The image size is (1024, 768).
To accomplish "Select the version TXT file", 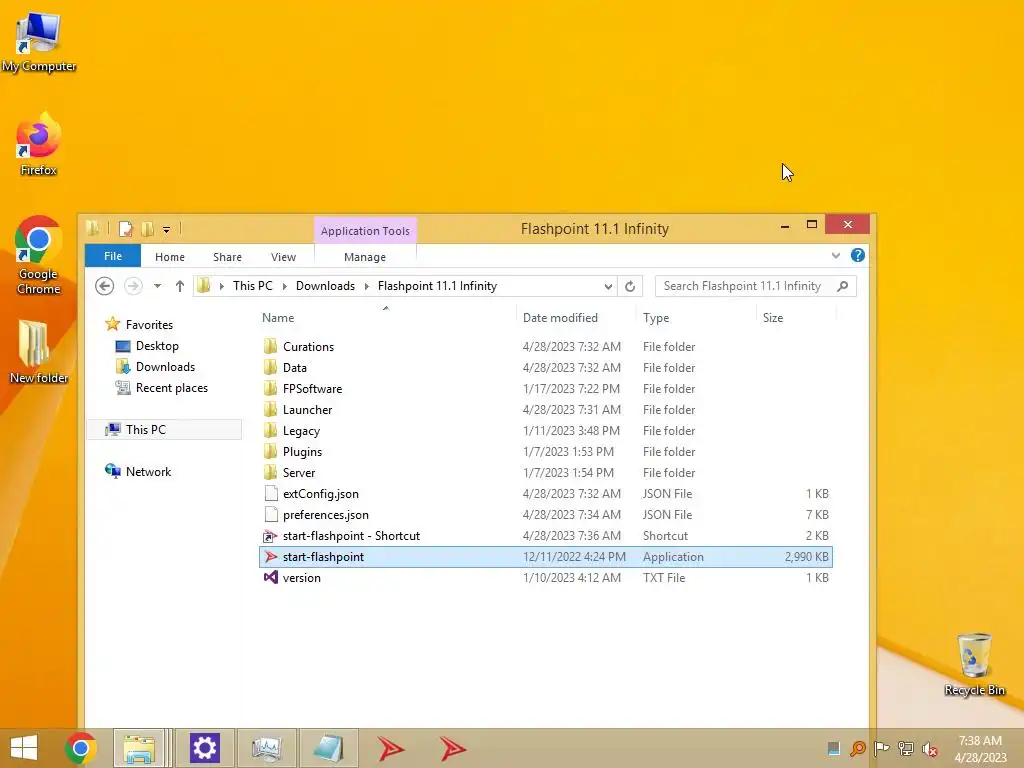I will click(x=546, y=577).
